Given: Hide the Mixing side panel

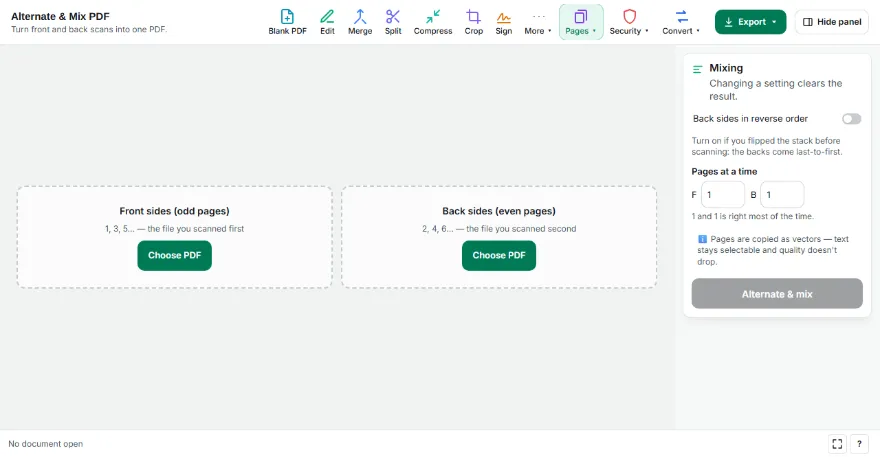Looking at the screenshot, I should 832,22.
